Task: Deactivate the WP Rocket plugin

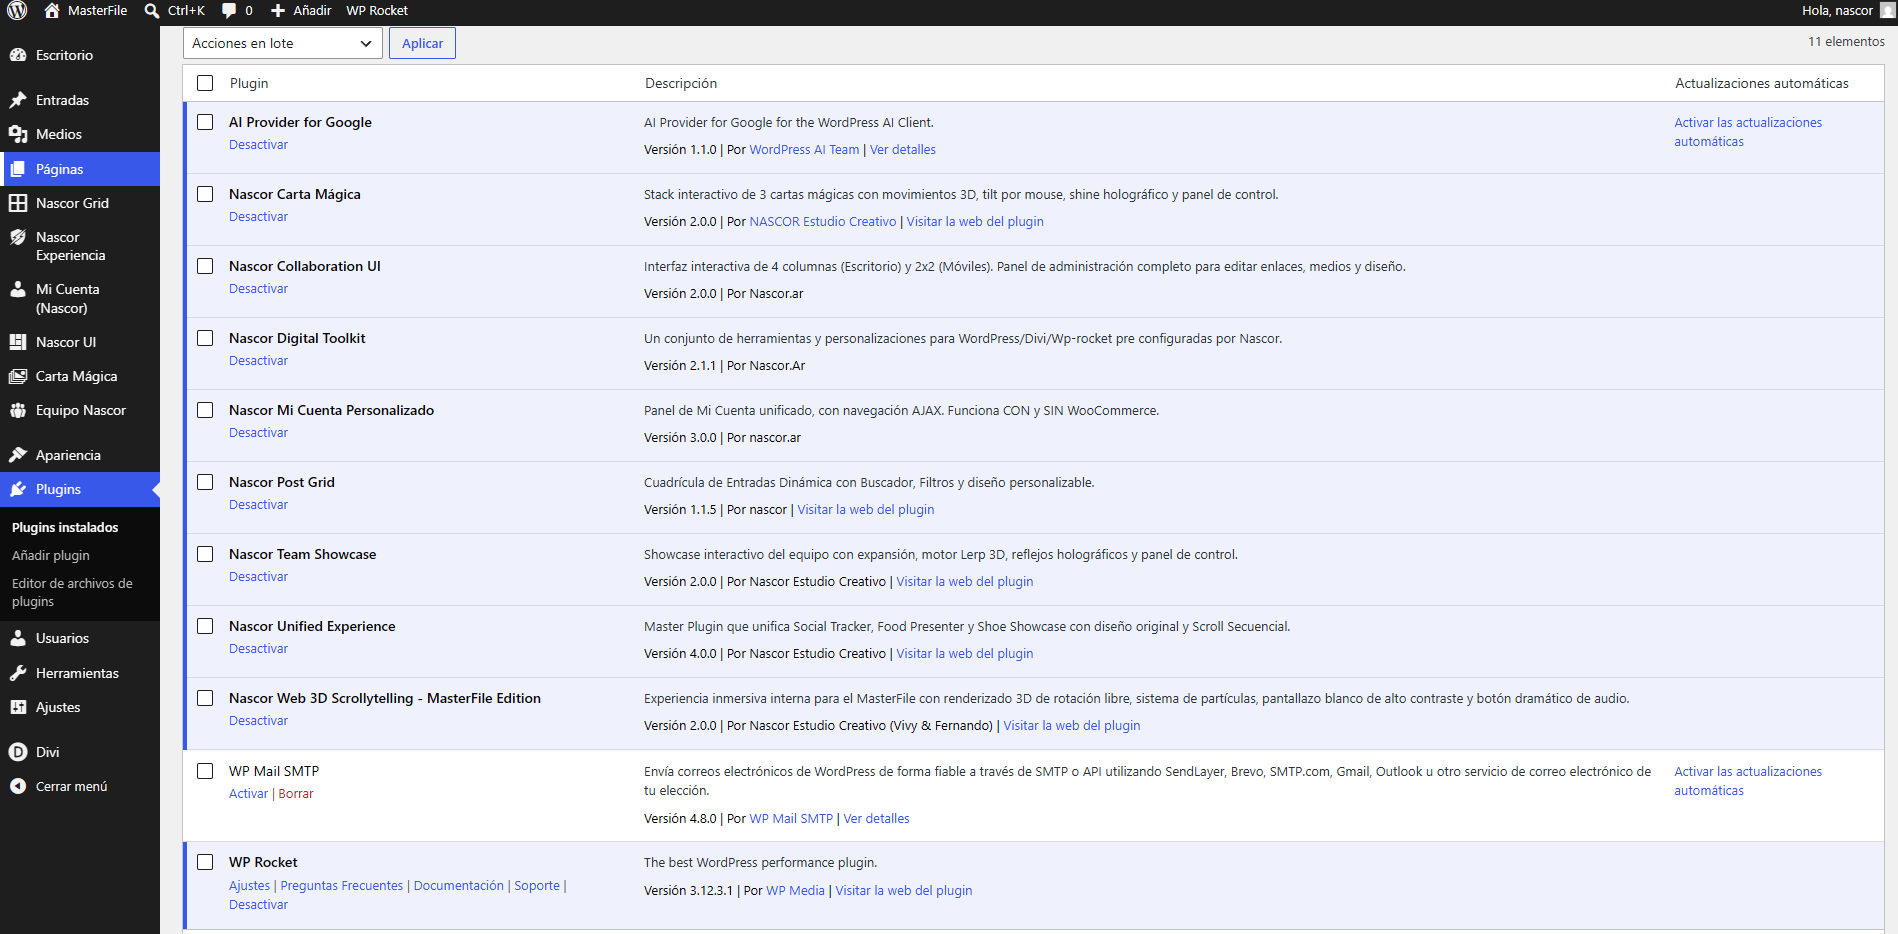Action: coord(258,905)
